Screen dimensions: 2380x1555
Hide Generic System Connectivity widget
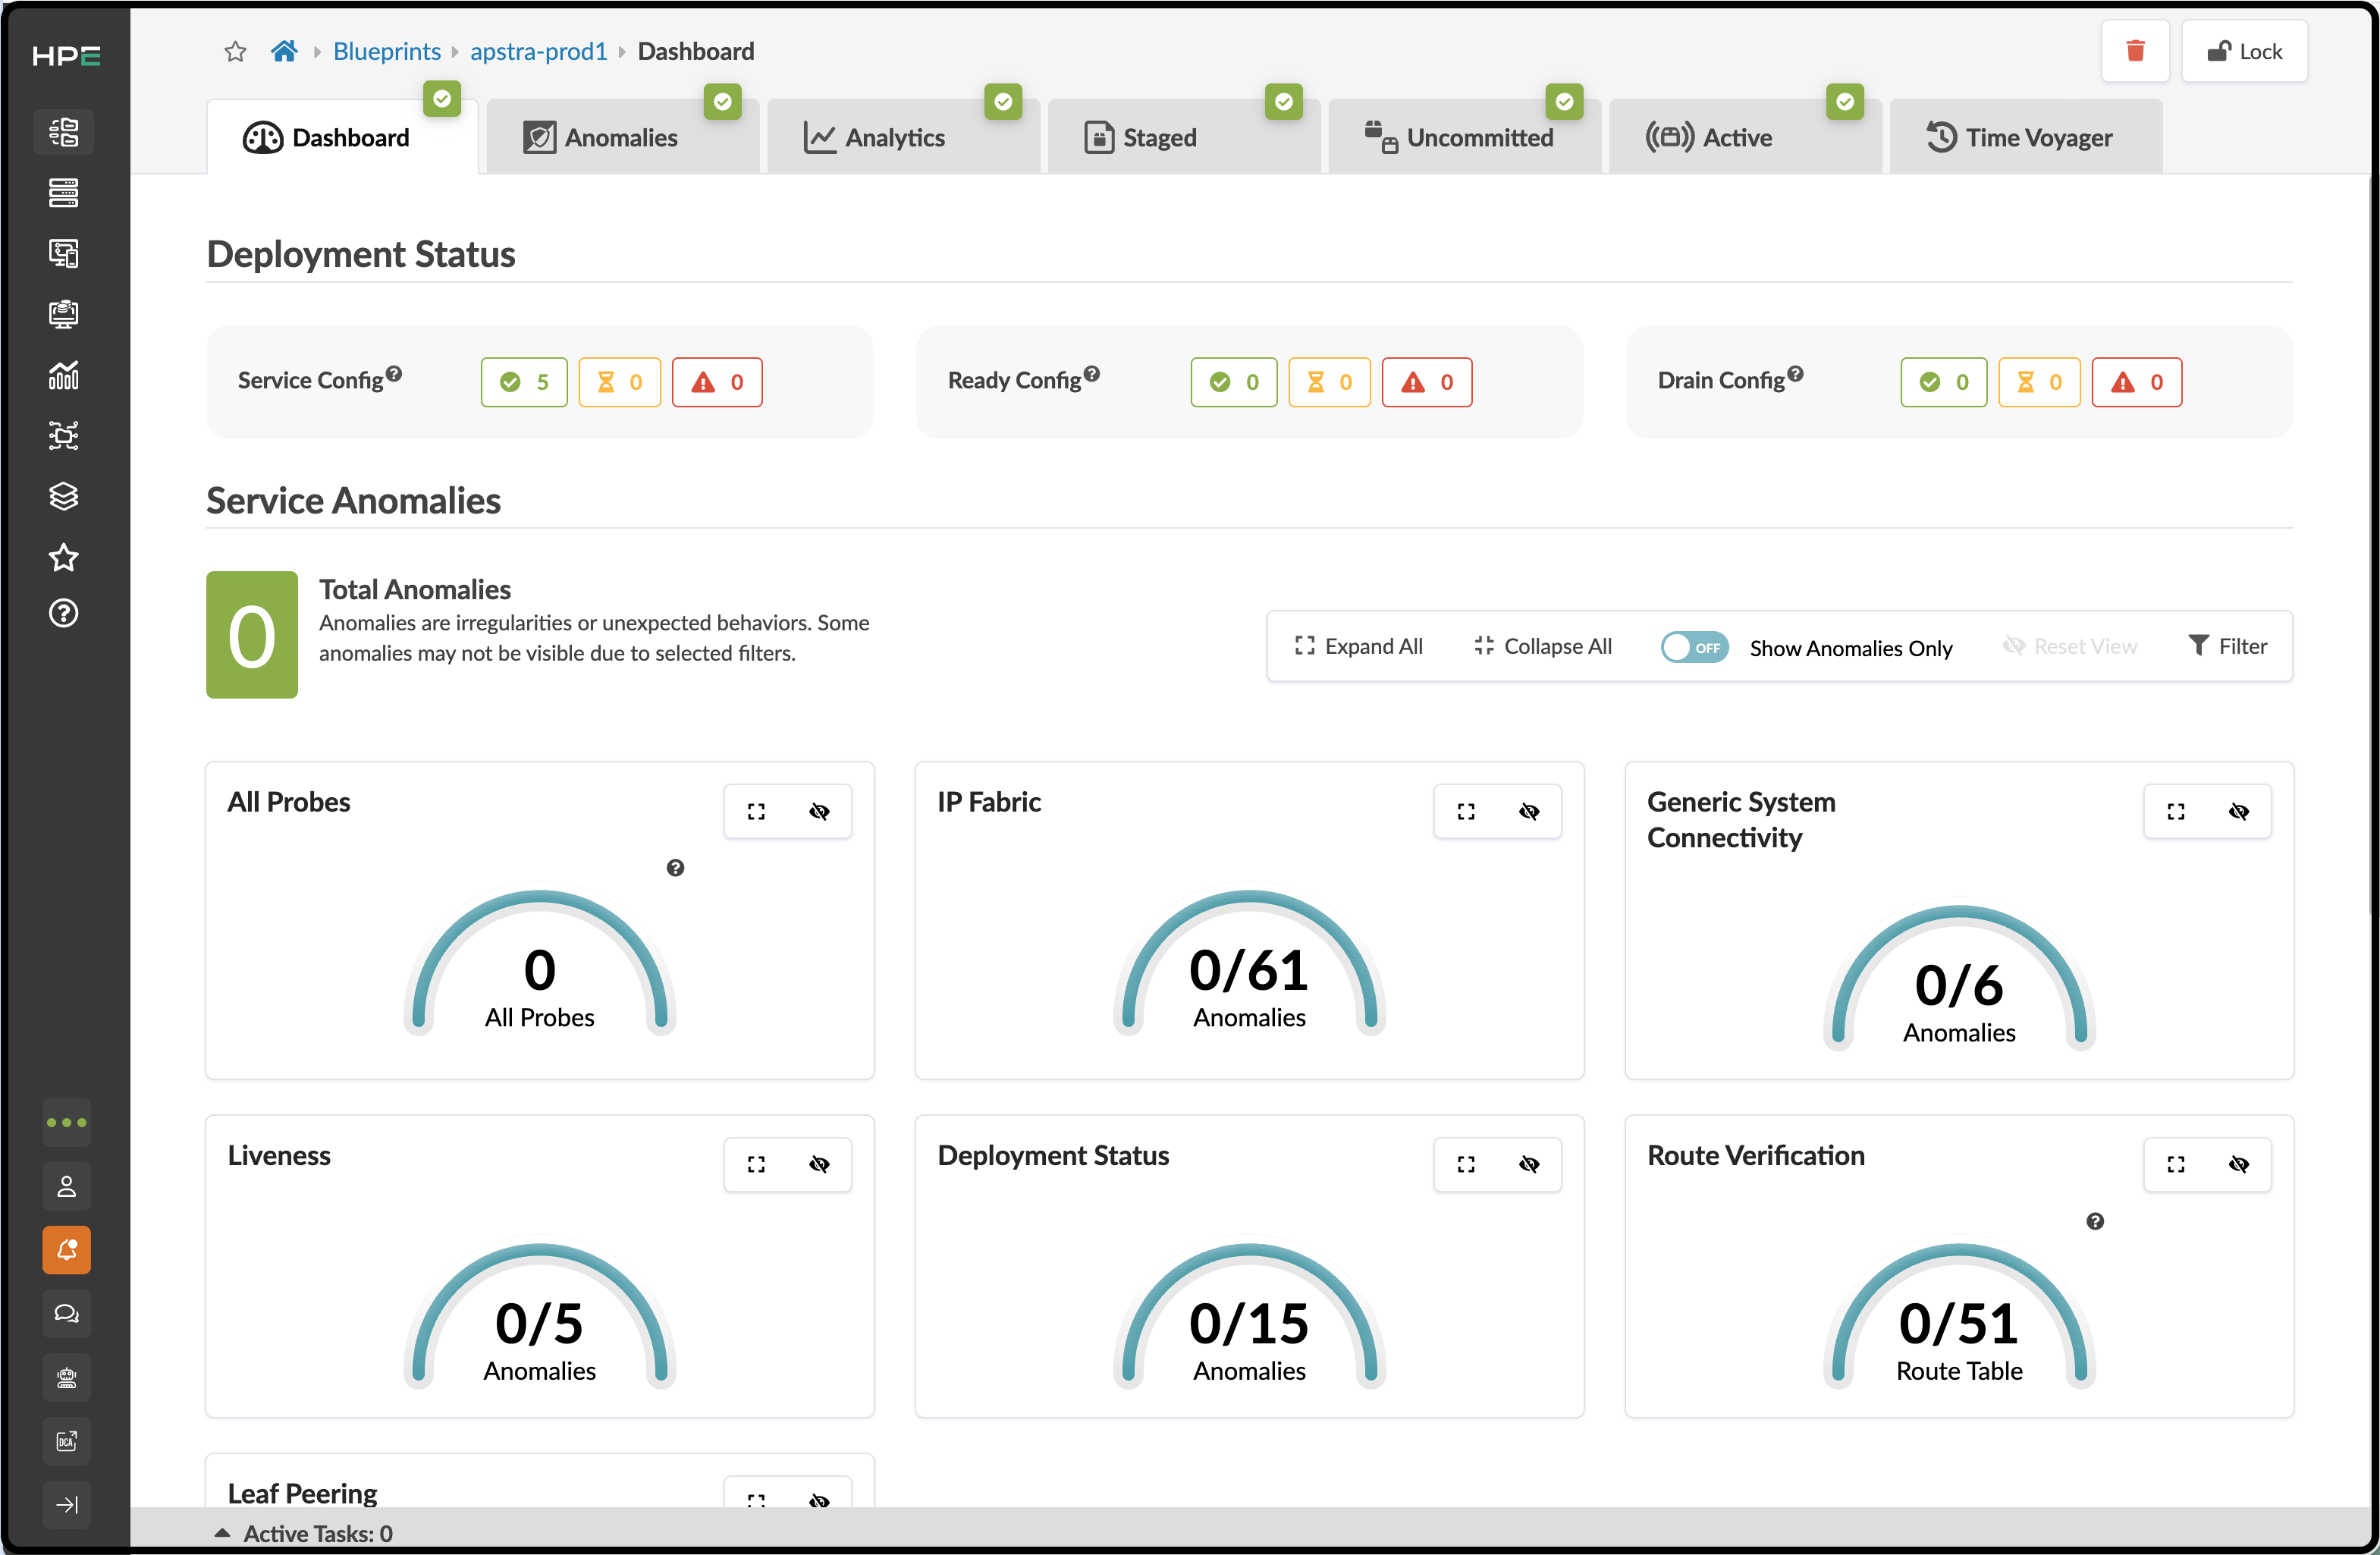2239,811
